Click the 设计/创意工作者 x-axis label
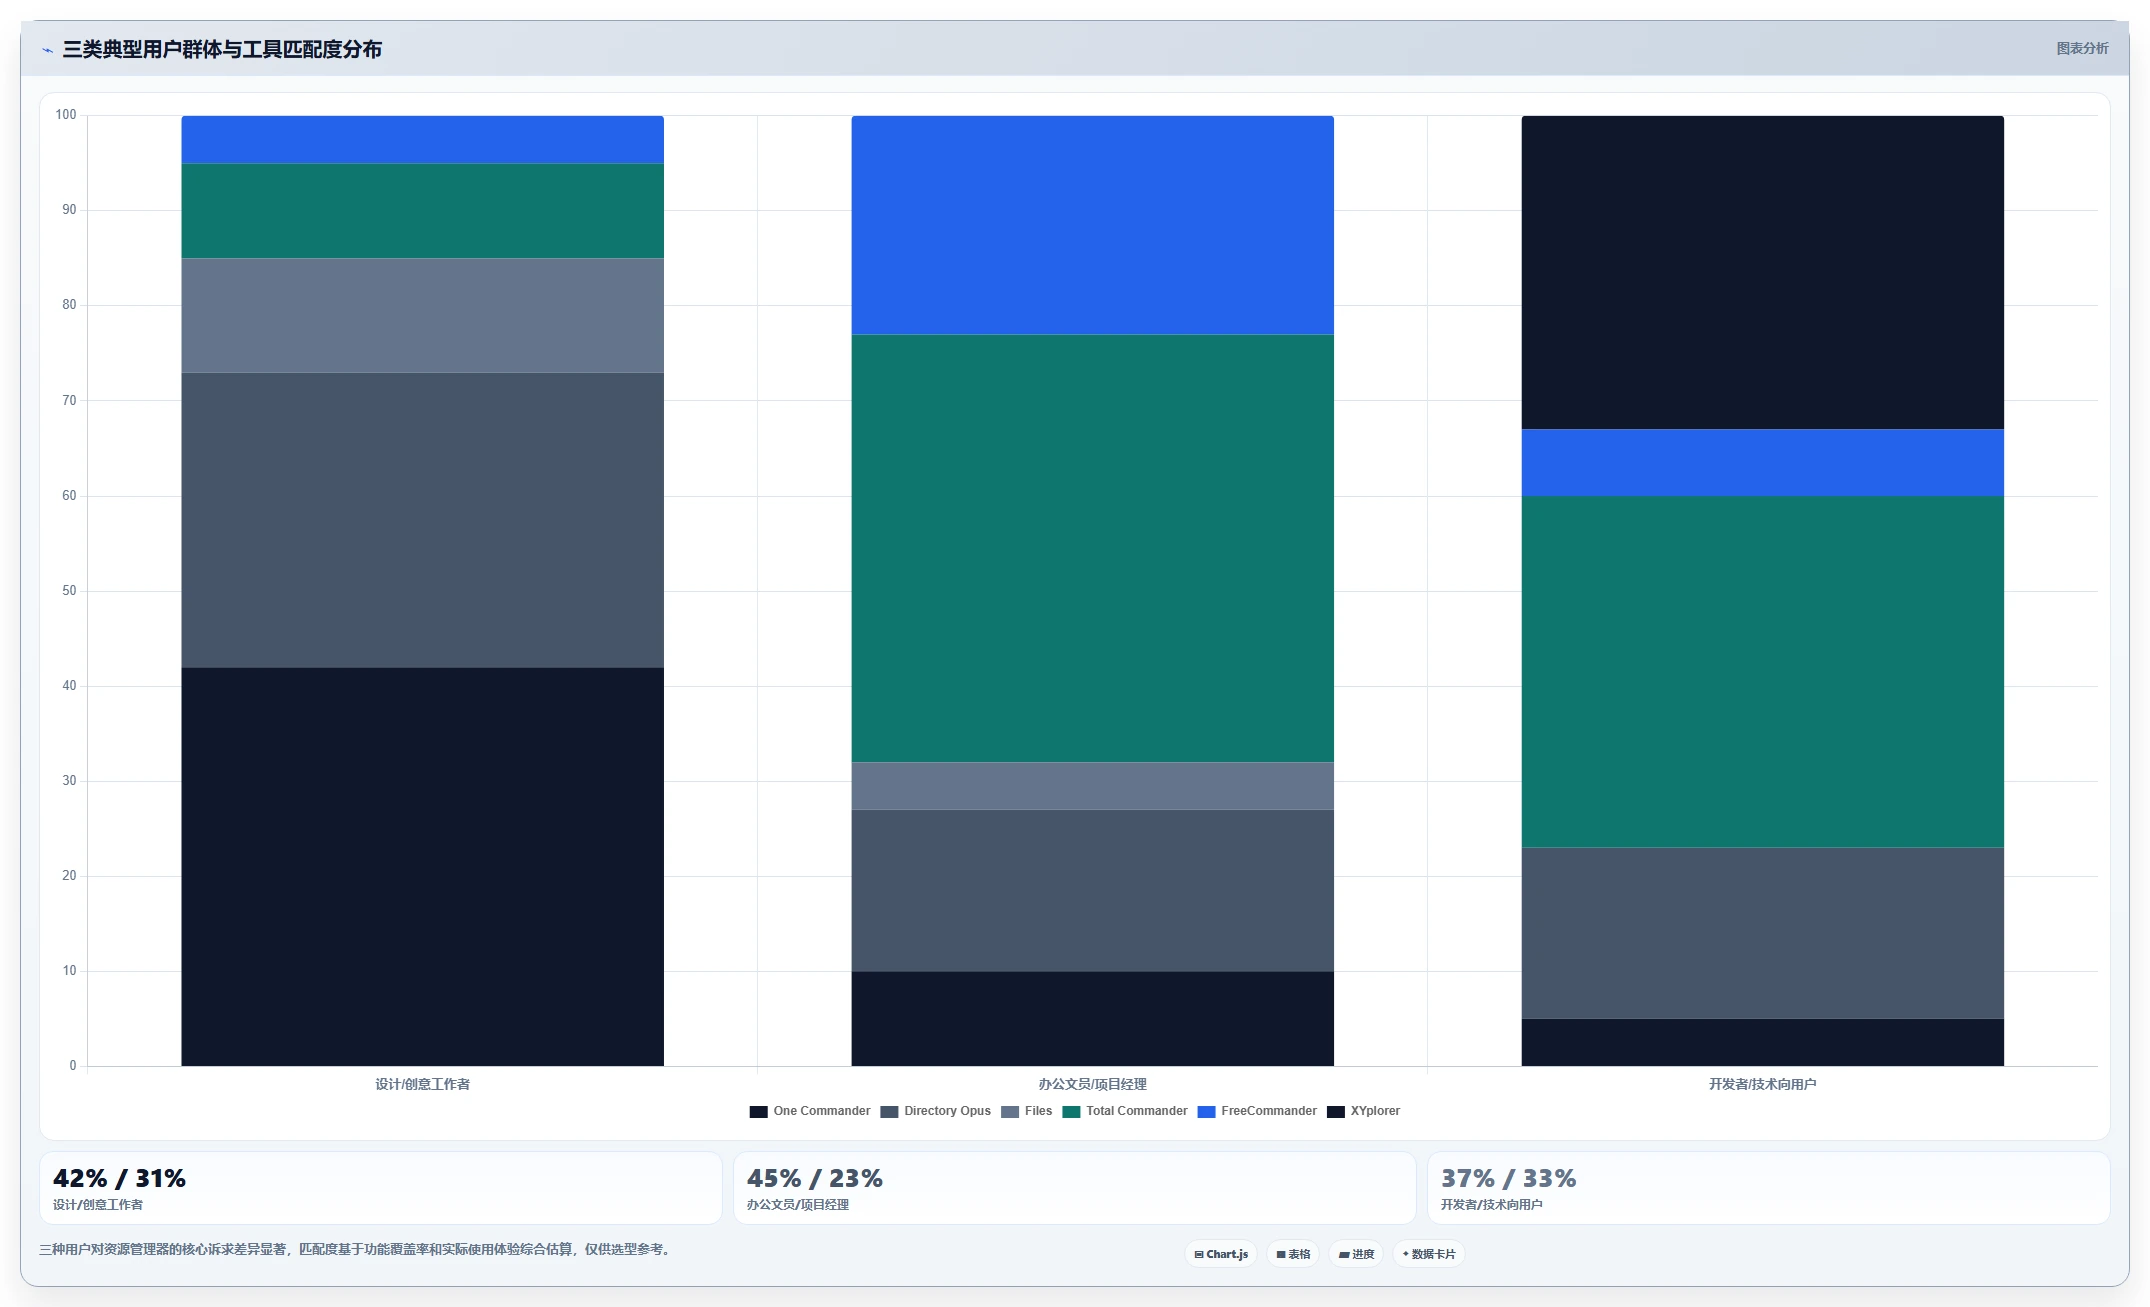The height and width of the screenshot is (1307, 2150). [422, 1084]
